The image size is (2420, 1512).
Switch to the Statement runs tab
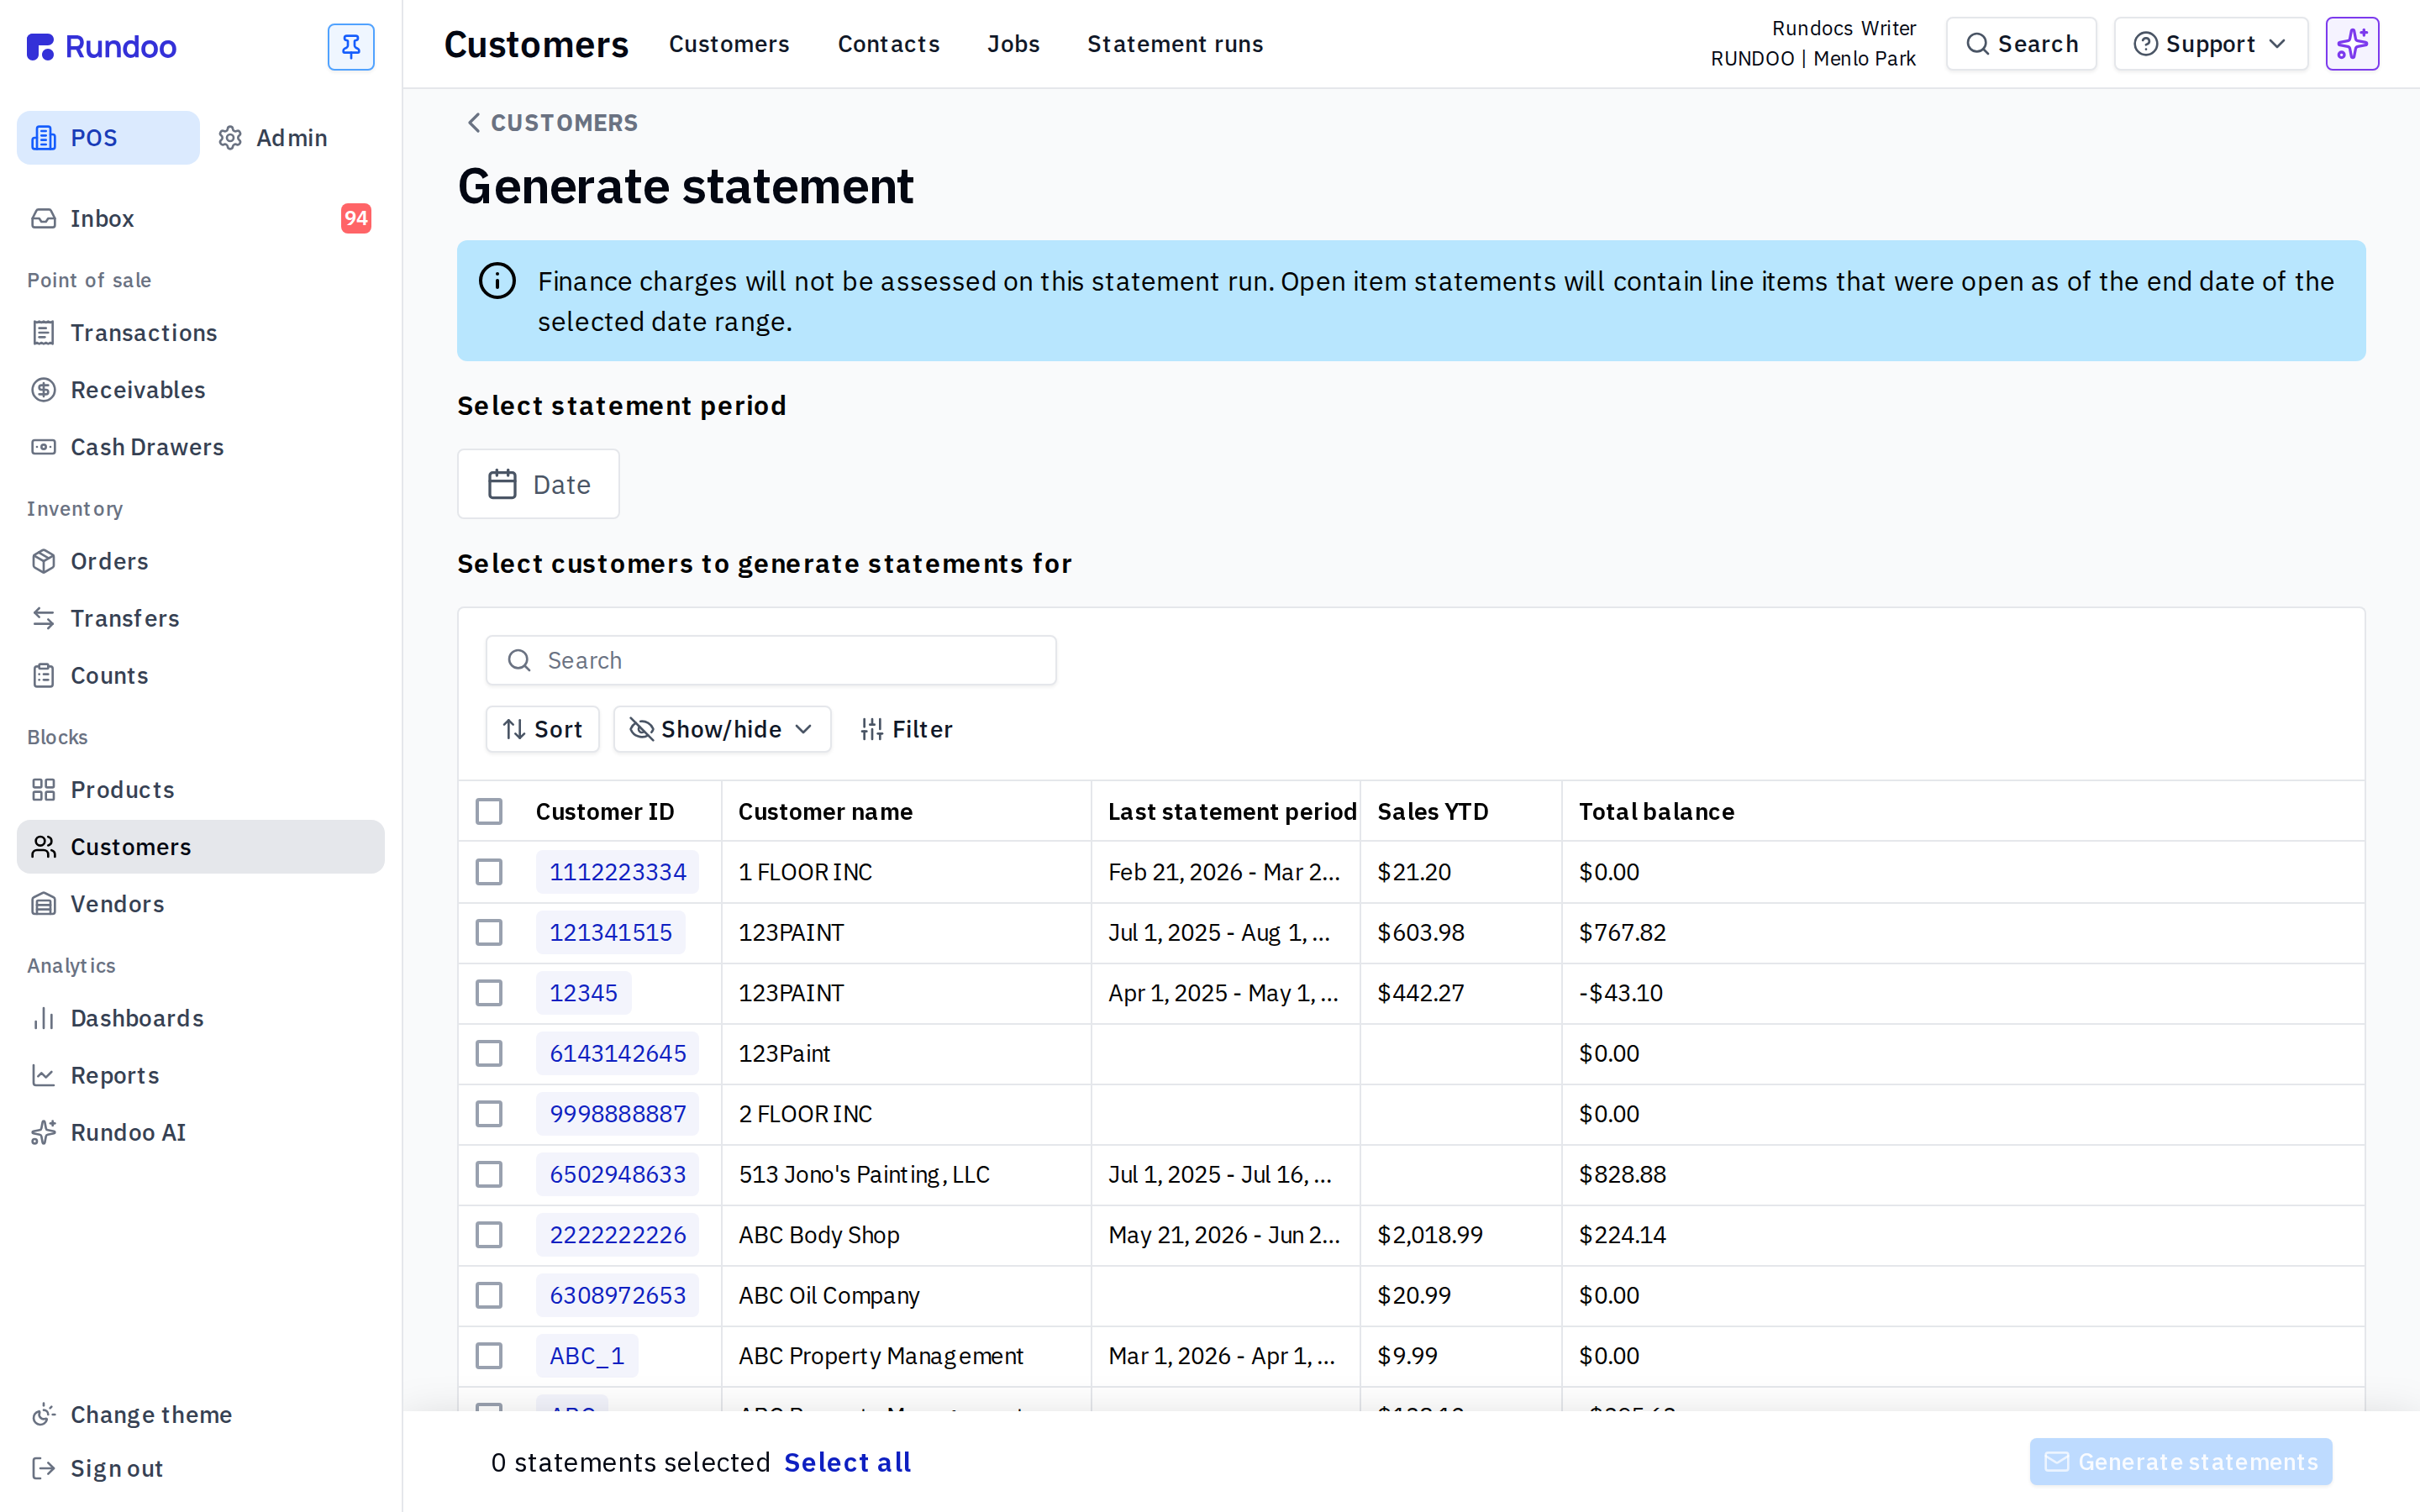click(x=1175, y=44)
